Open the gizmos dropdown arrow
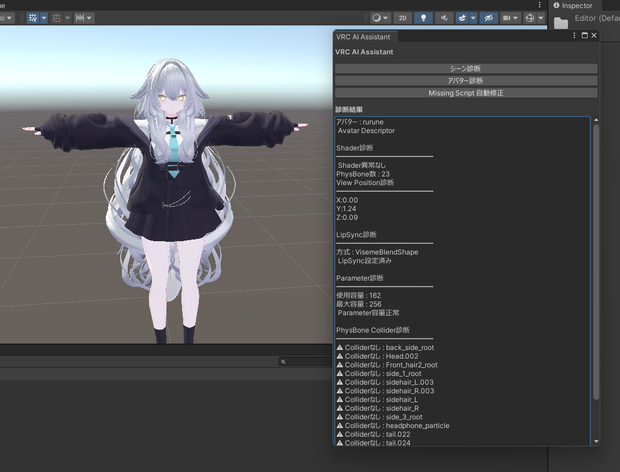This screenshot has width=620, height=472. pos(541,18)
